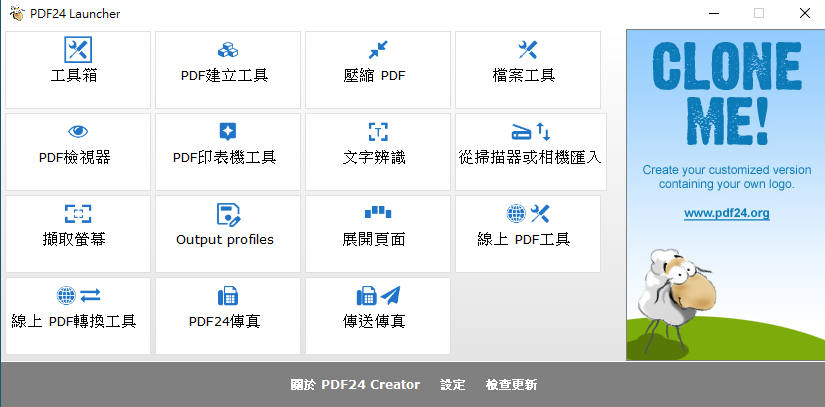Launch PDF檢視器 label

[75, 158]
